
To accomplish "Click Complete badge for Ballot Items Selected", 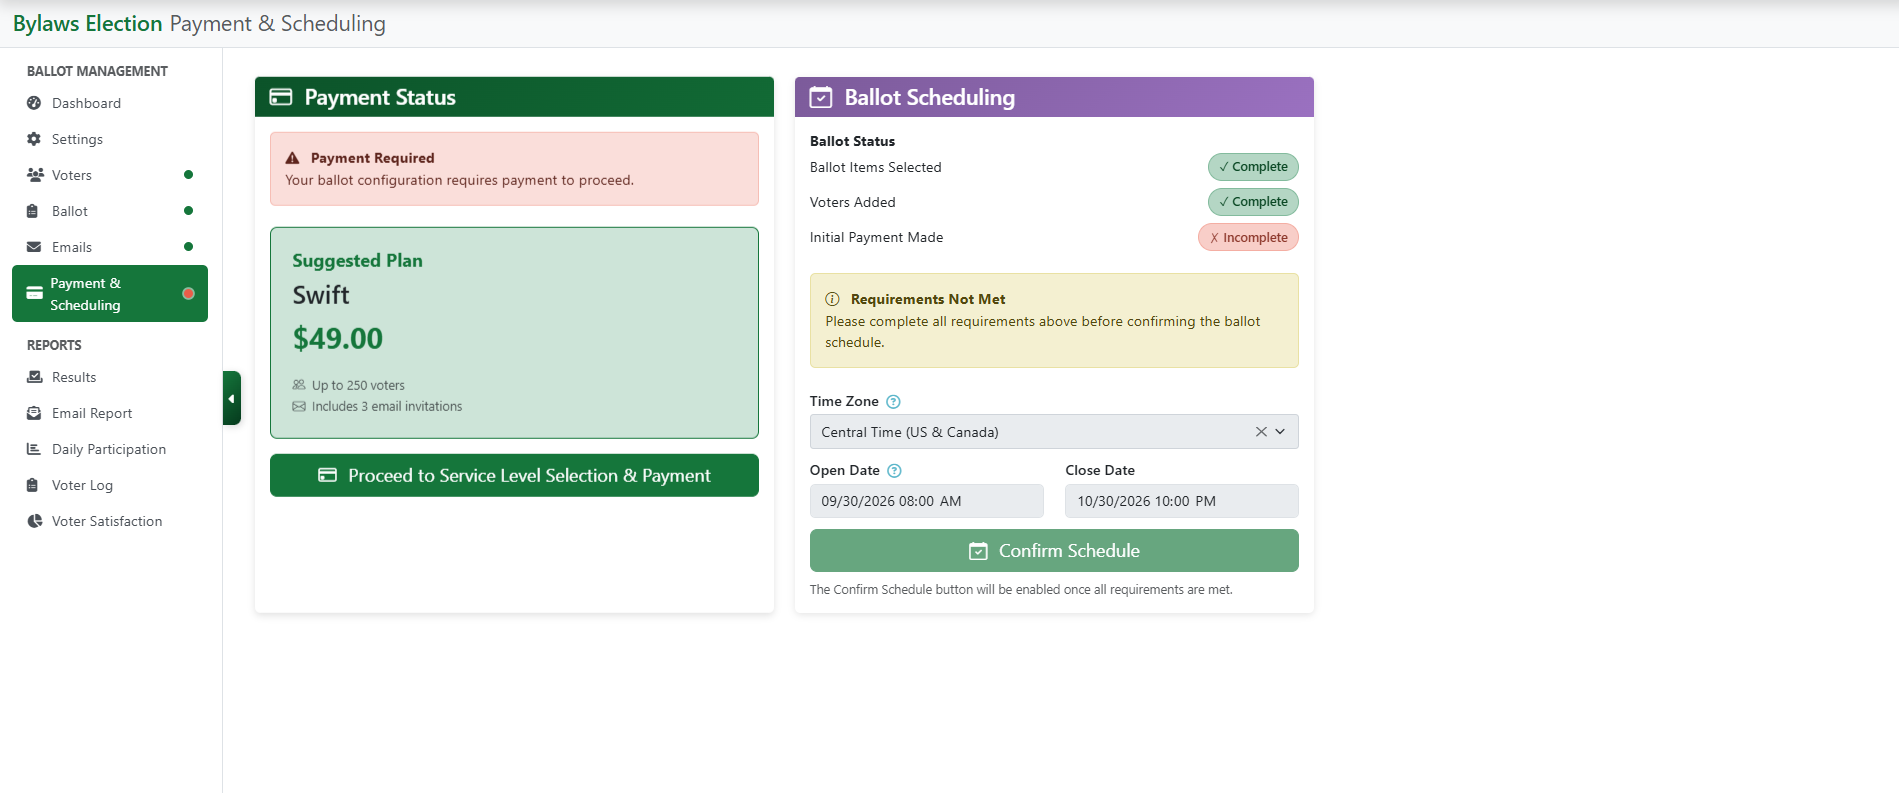I will tap(1253, 167).
